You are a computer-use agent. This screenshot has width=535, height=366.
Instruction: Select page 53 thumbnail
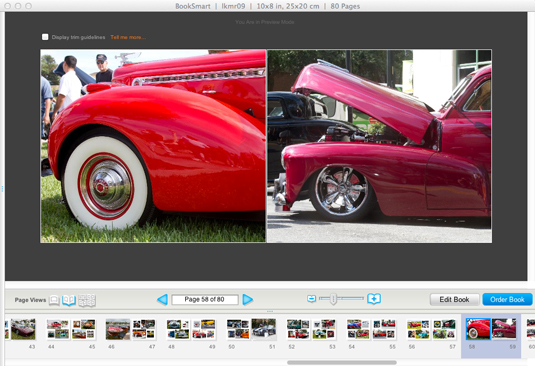click(x=324, y=329)
